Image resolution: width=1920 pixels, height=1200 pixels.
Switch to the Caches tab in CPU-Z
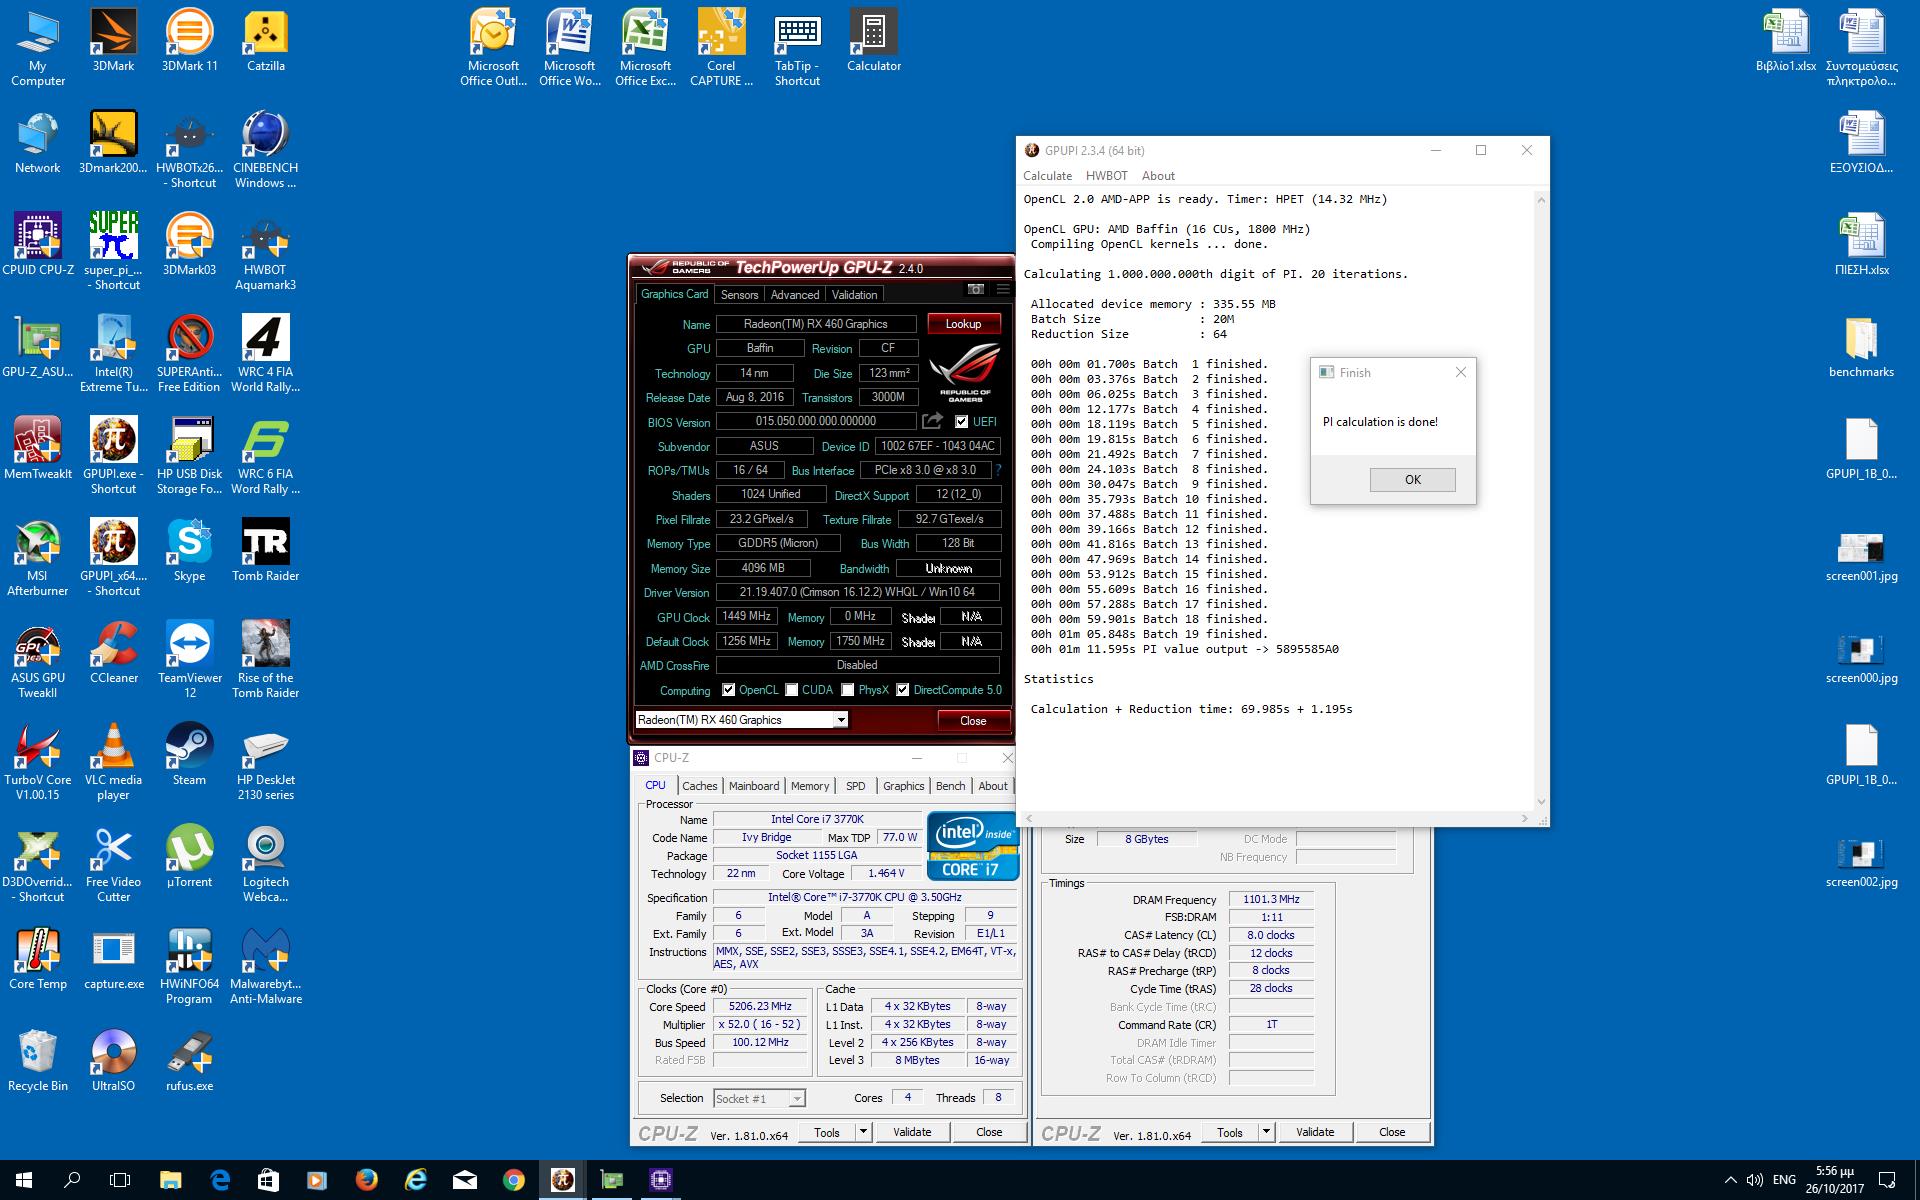tap(700, 786)
